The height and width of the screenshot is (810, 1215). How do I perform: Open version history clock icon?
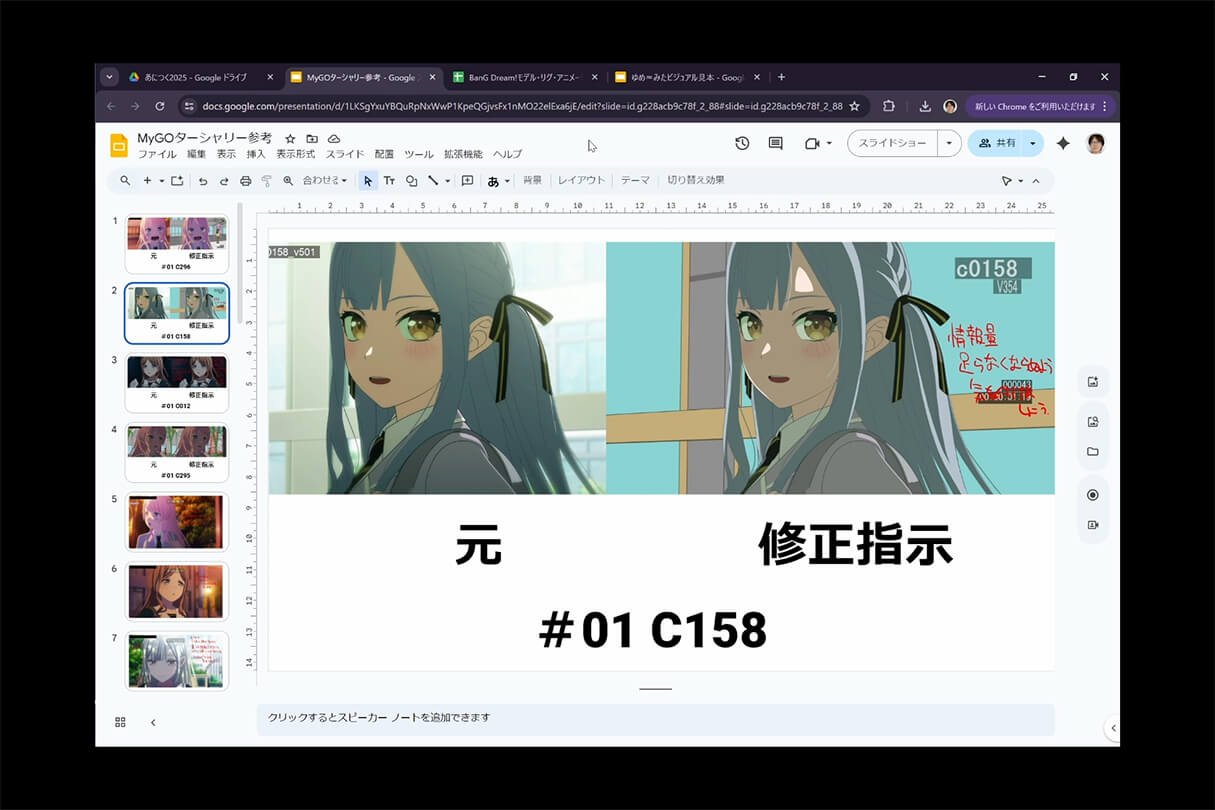pyautogui.click(x=741, y=143)
